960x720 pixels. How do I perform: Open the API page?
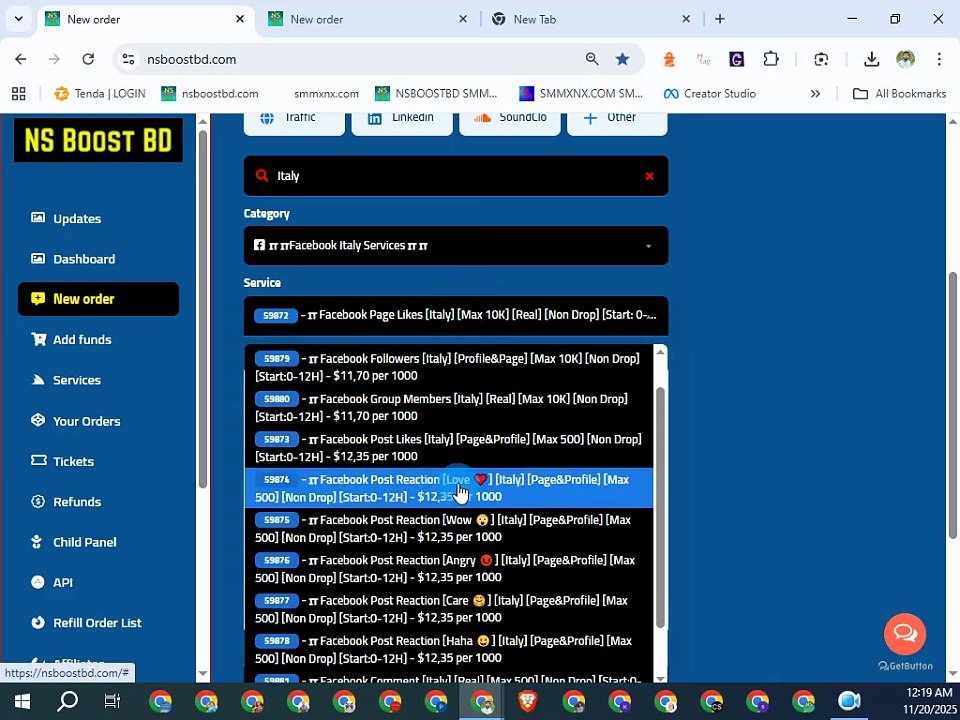(x=52, y=582)
